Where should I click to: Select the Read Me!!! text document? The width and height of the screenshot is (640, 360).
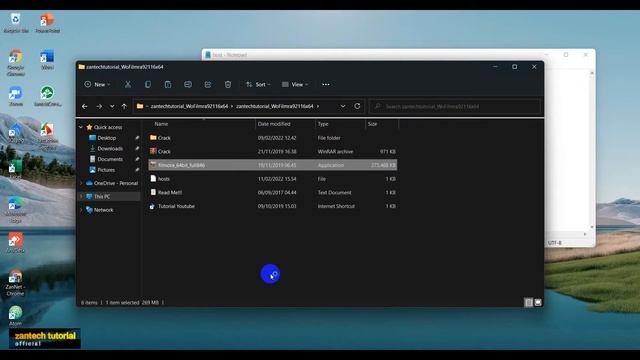pyautogui.click(x=273, y=193)
